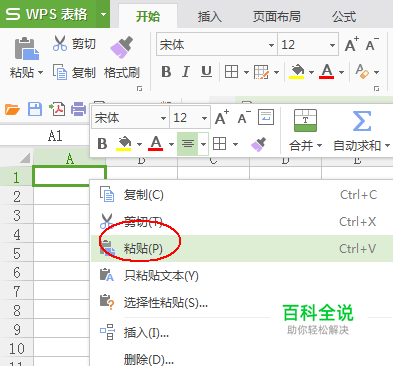Expand the ribbon borders dropdown arrow
This screenshot has height=366, width=393.
pos(246,72)
